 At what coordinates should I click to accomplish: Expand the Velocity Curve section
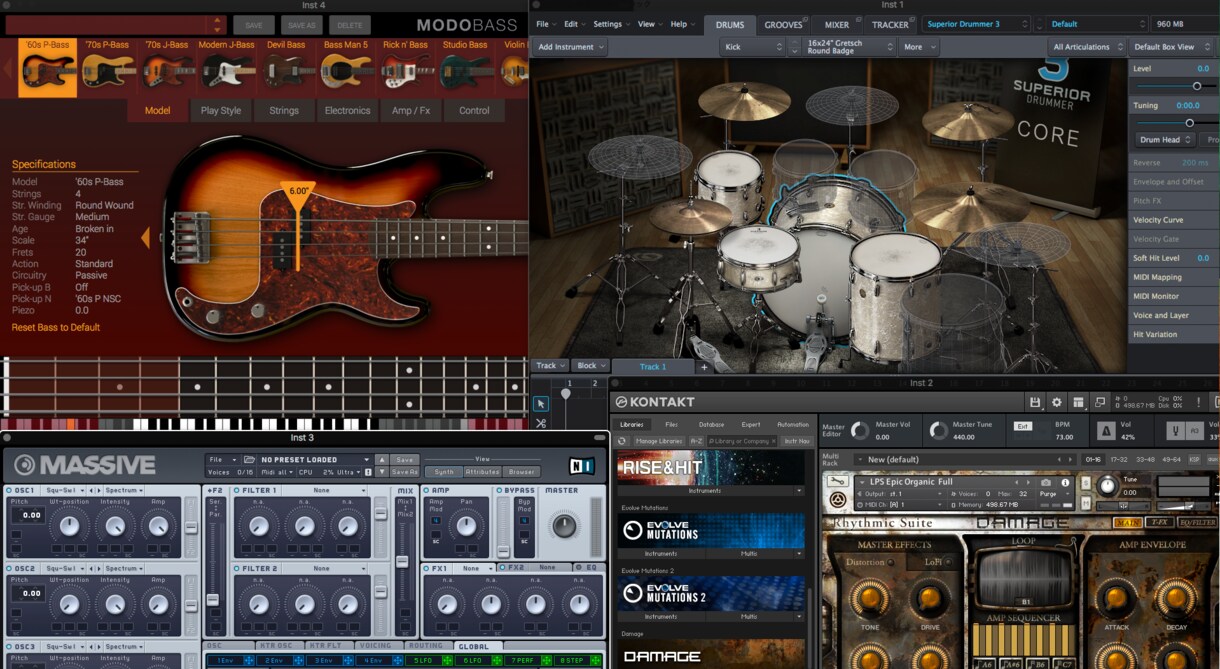tap(1174, 220)
